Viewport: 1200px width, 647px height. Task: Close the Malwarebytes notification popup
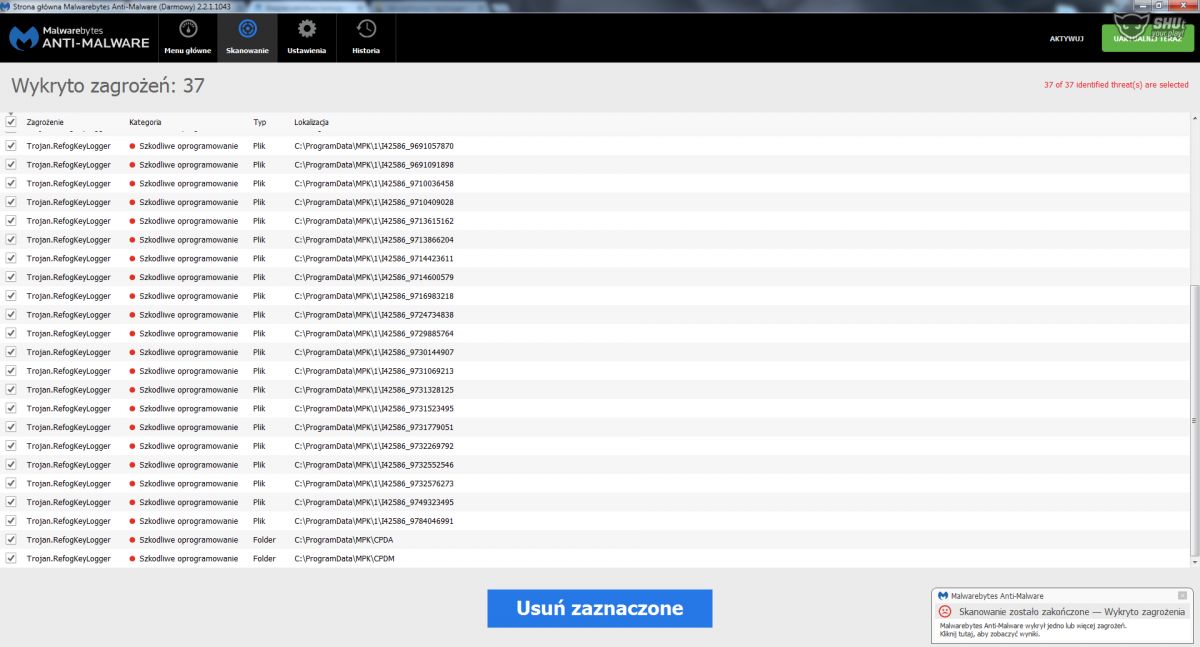(x=1182, y=595)
